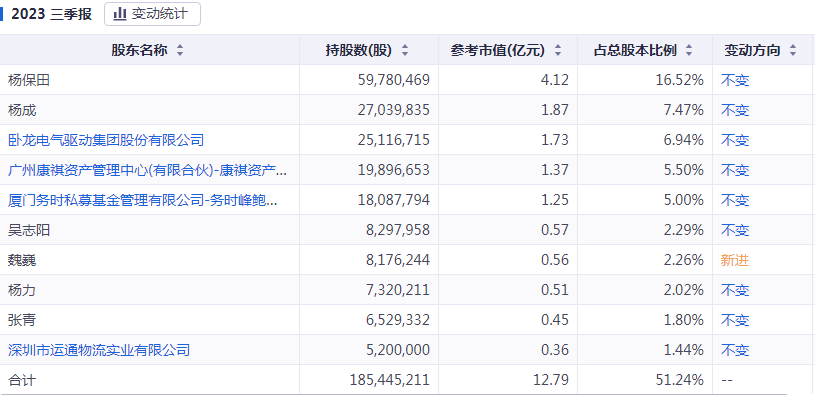
Task: Click market value 4.12
Action: click(x=556, y=80)
